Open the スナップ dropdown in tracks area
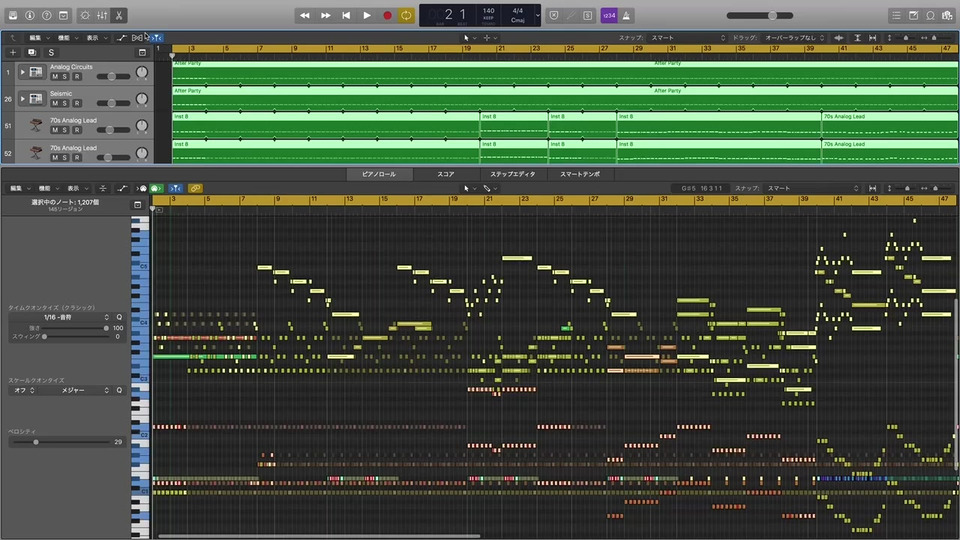Screen dimensions: 960x540 pyautogui.click(x=688, y=38)
